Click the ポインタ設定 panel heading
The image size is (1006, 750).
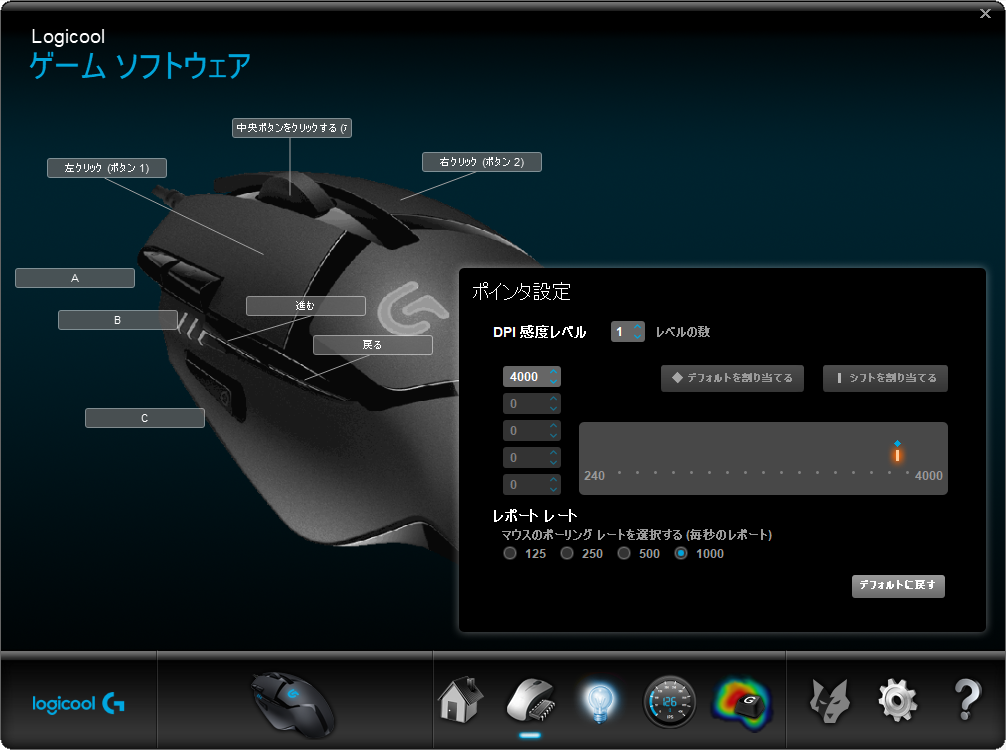(x=521, y=292)
